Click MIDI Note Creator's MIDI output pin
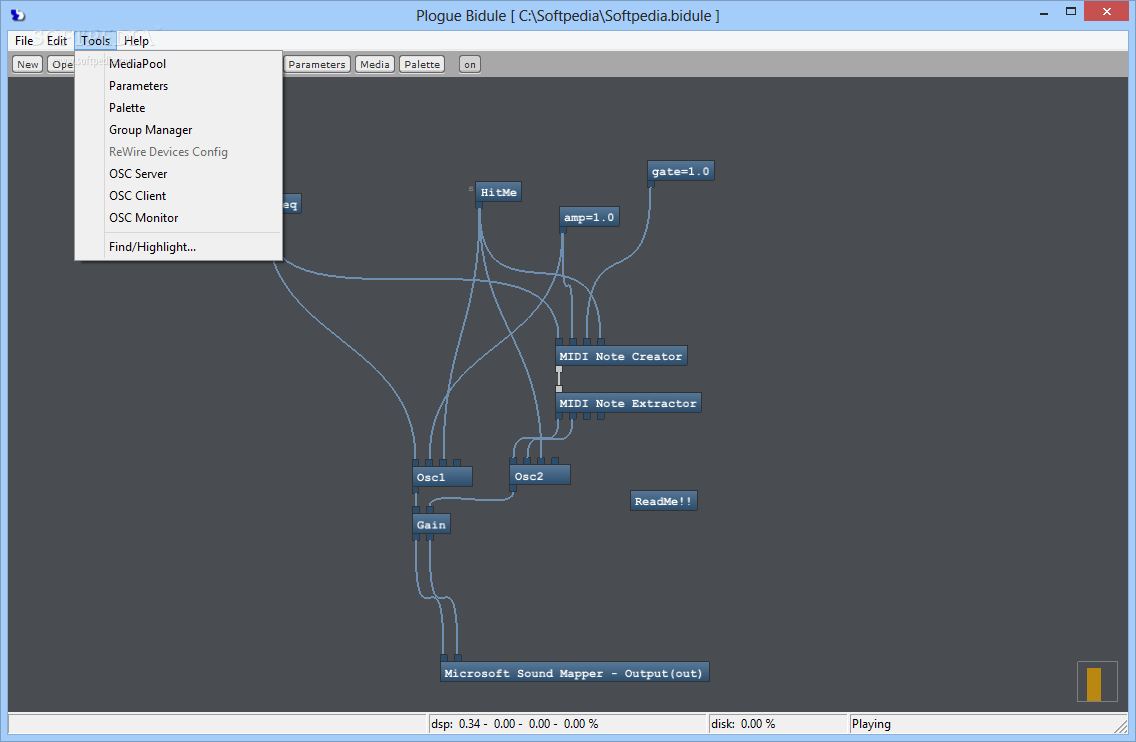This screenshot has width=1136, height=742. pos(559,370)
